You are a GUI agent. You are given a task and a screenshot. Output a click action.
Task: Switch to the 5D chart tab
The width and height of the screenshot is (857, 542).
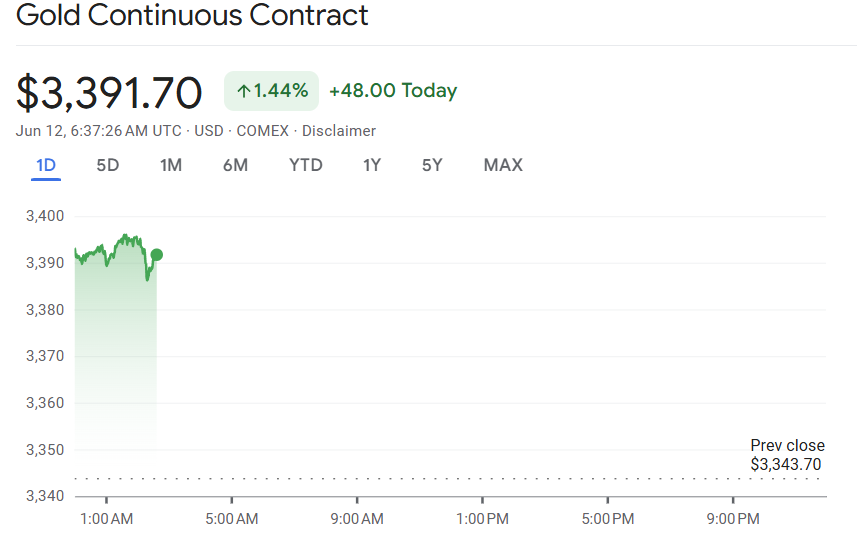click(108, 165)
